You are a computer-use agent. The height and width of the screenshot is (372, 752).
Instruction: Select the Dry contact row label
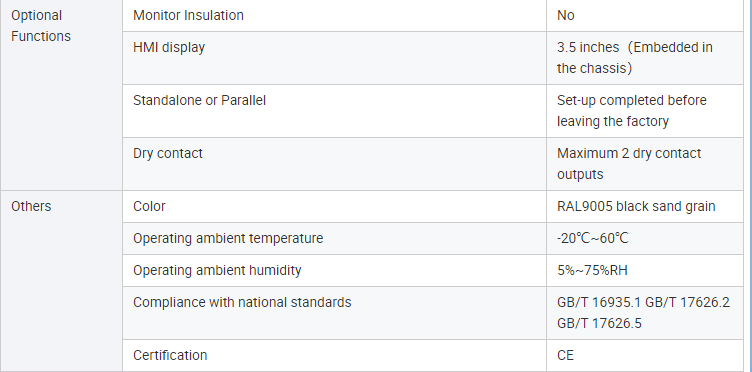click(x=168, y=153)
